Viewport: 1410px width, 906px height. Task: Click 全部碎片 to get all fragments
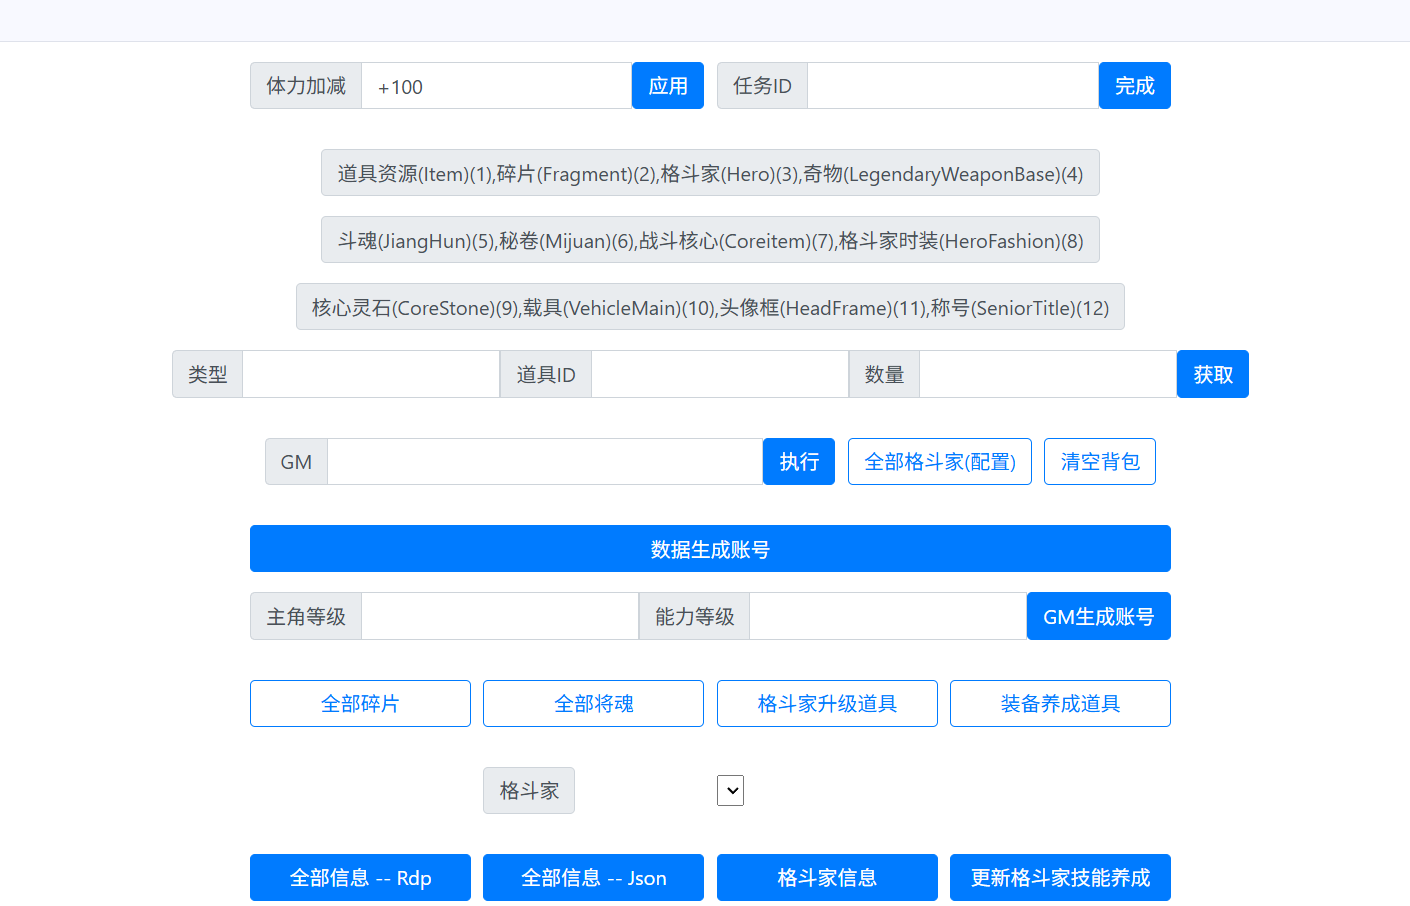(x=360, y=703)
